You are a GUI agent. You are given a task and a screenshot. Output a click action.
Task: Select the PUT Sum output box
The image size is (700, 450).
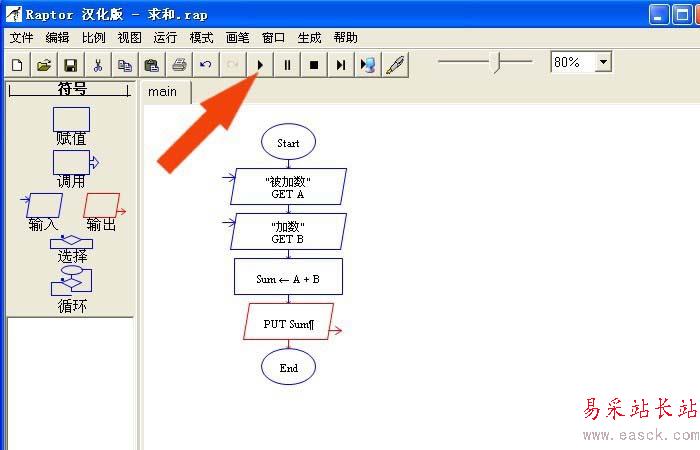[x=288, y=322]
